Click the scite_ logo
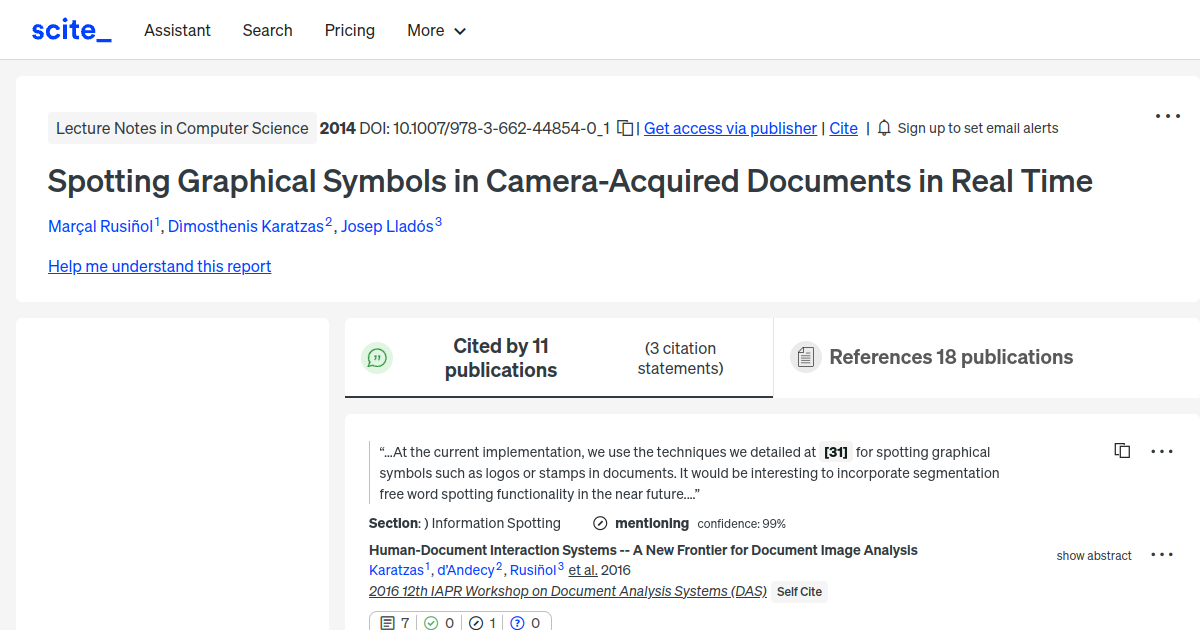 click(x=71, y=29)
